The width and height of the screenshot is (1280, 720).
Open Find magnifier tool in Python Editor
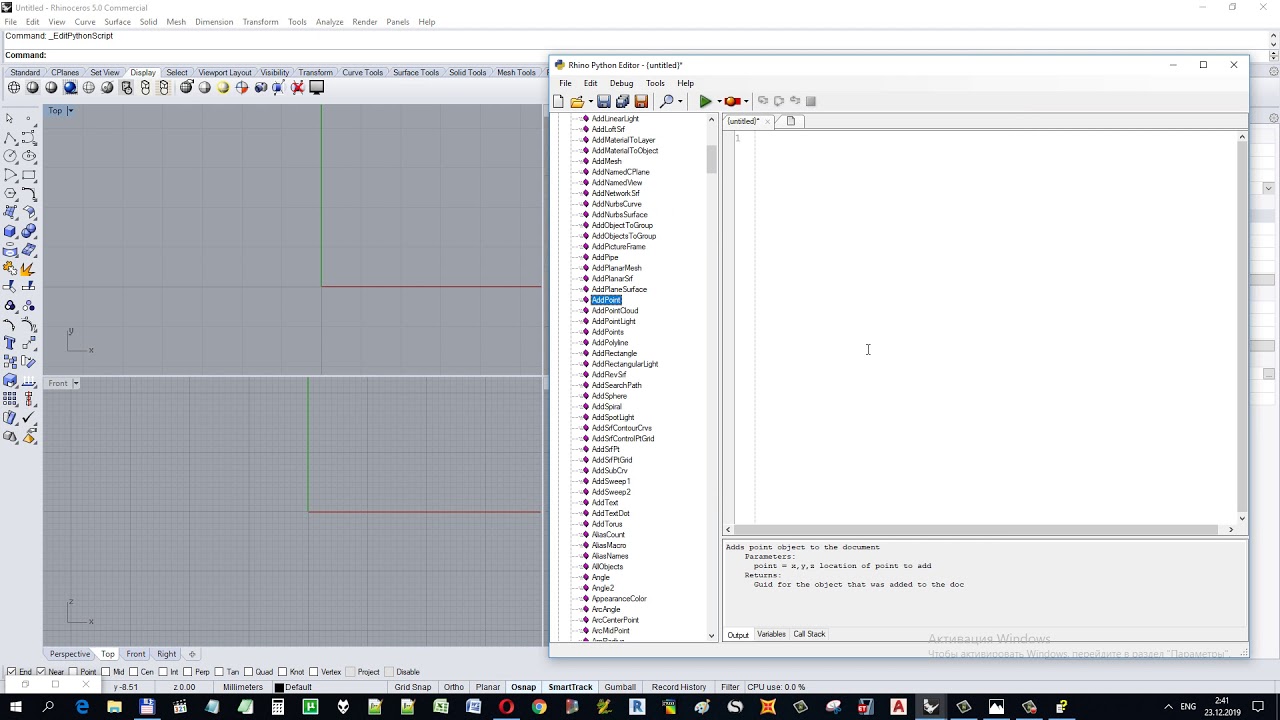coord(667,101)
